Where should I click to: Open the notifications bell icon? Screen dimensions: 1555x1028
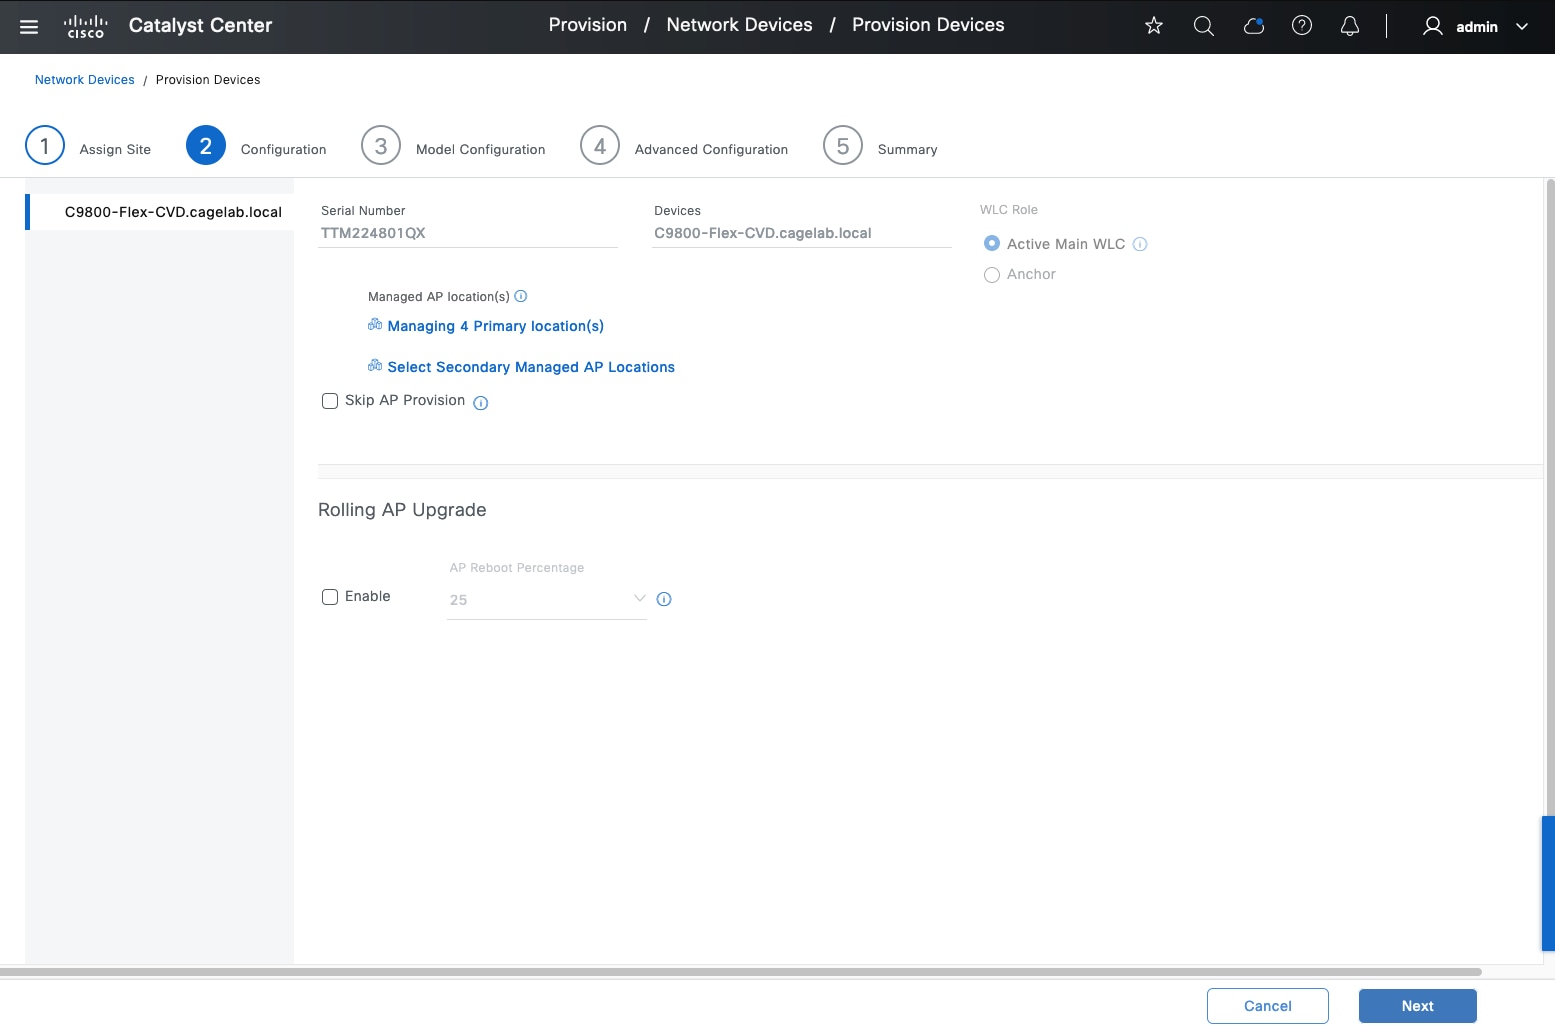(x=1350, y=26)
